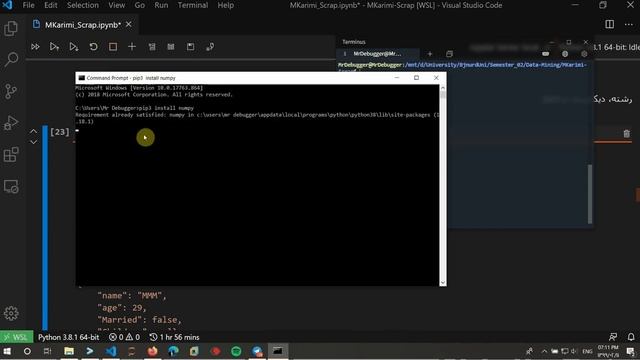Viewport: 640px width, 360px height.
Task: Open the Extensions view
Action: 11,155
